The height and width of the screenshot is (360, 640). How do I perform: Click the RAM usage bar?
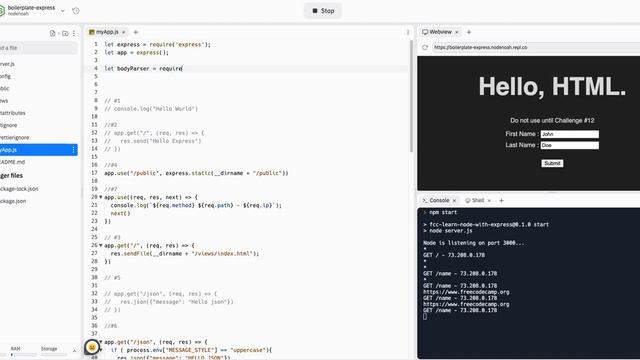pyautogui.click(x=23, y=355)
